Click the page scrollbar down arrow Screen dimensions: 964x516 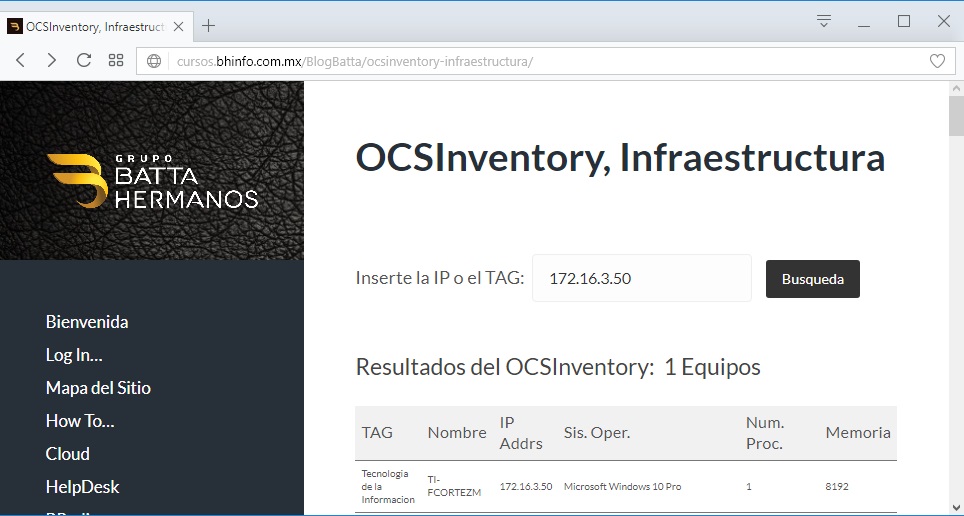(x=956, y=508)
